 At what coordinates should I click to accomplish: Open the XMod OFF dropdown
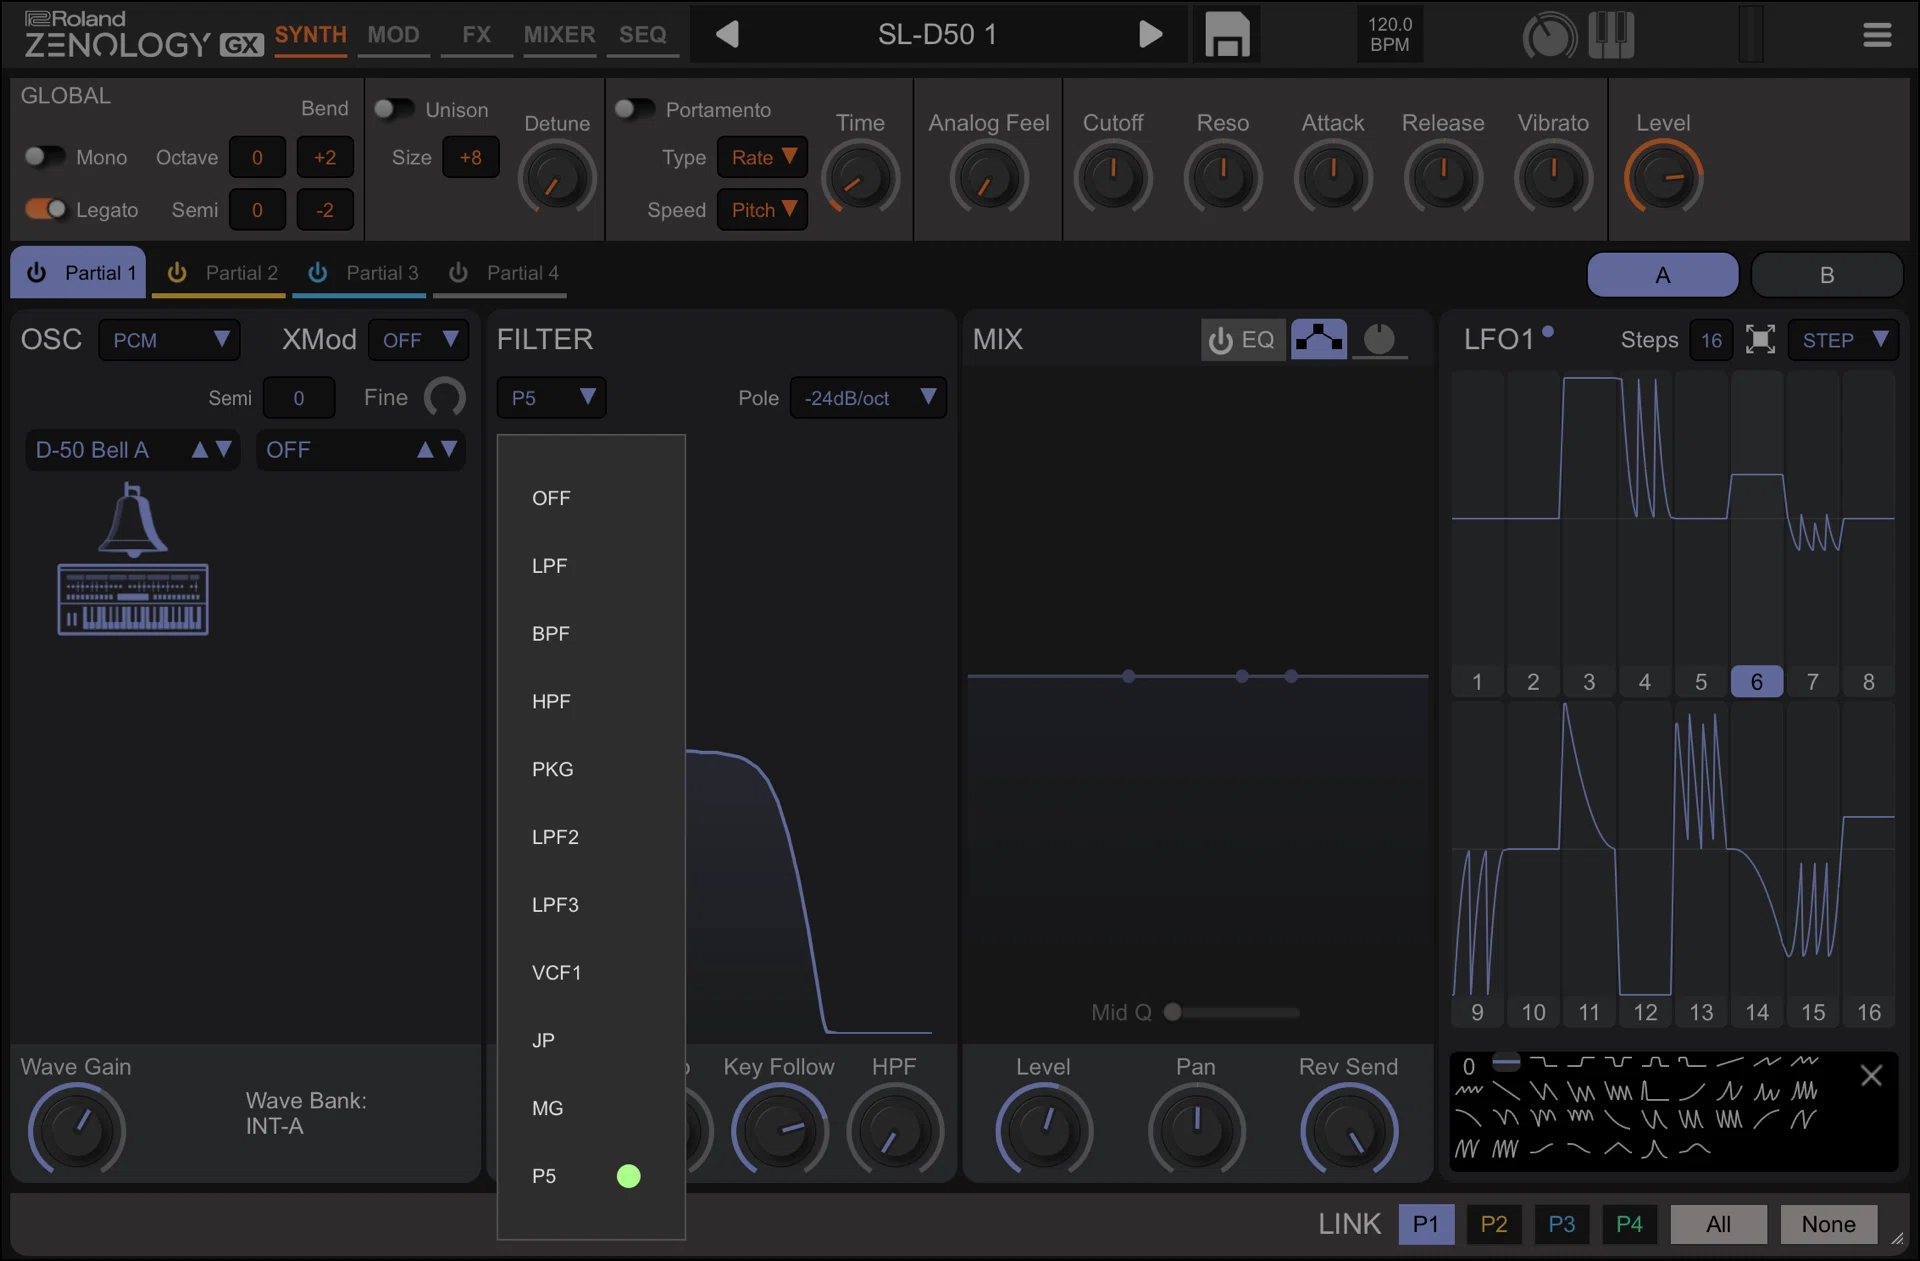(418, 340)
